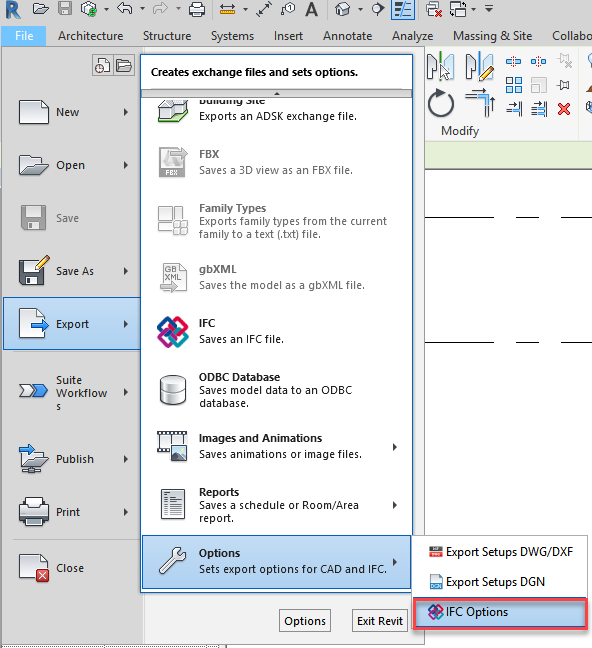Image resolution: width=592 pixels, height=648 pixels.
Task: Click the Exit Revit button
Action: pos(380,621)
